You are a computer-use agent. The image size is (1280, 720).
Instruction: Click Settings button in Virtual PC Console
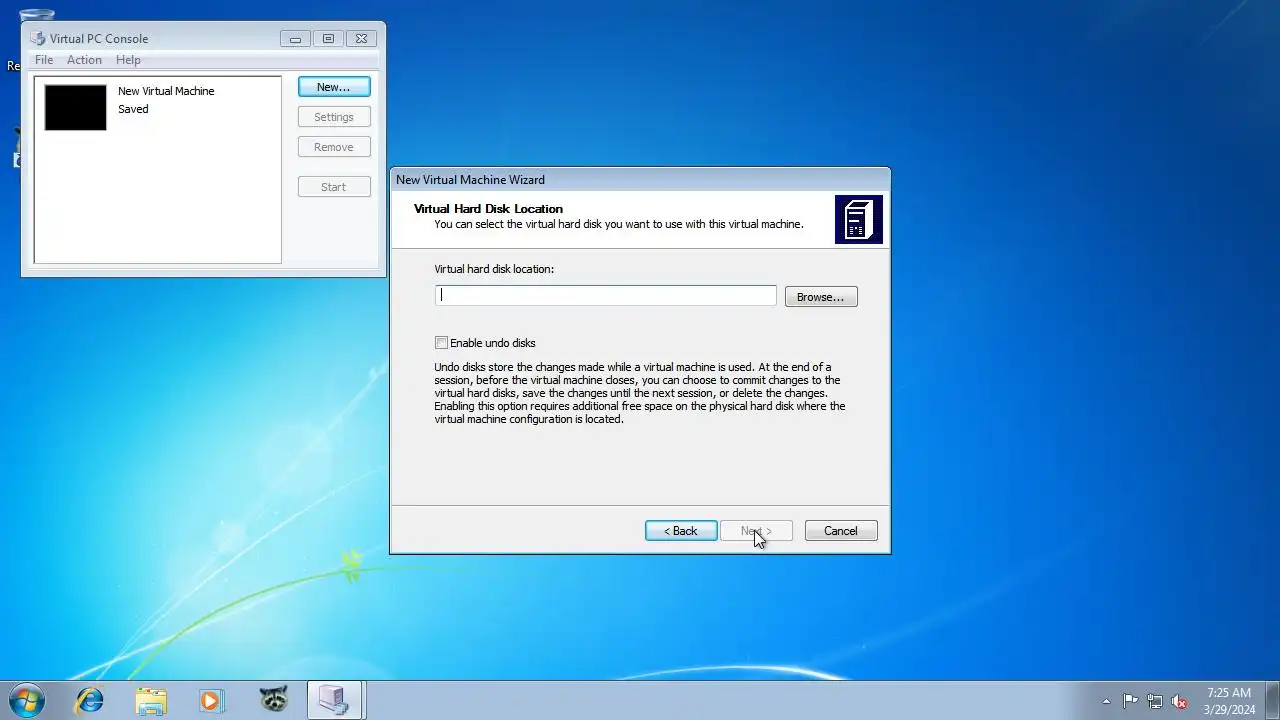coord(334,117)
